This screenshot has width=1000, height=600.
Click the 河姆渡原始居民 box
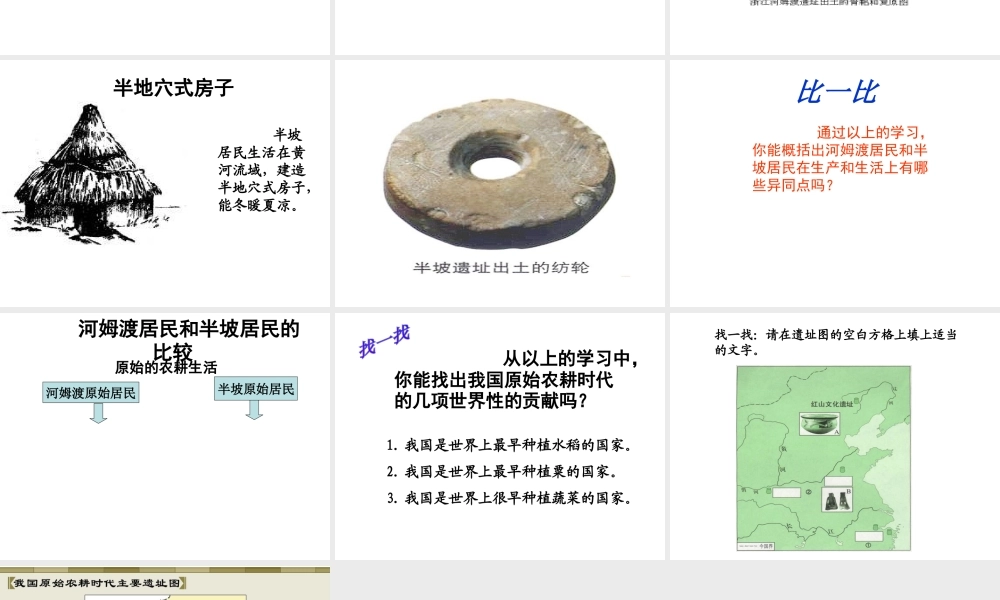(91, 393)
